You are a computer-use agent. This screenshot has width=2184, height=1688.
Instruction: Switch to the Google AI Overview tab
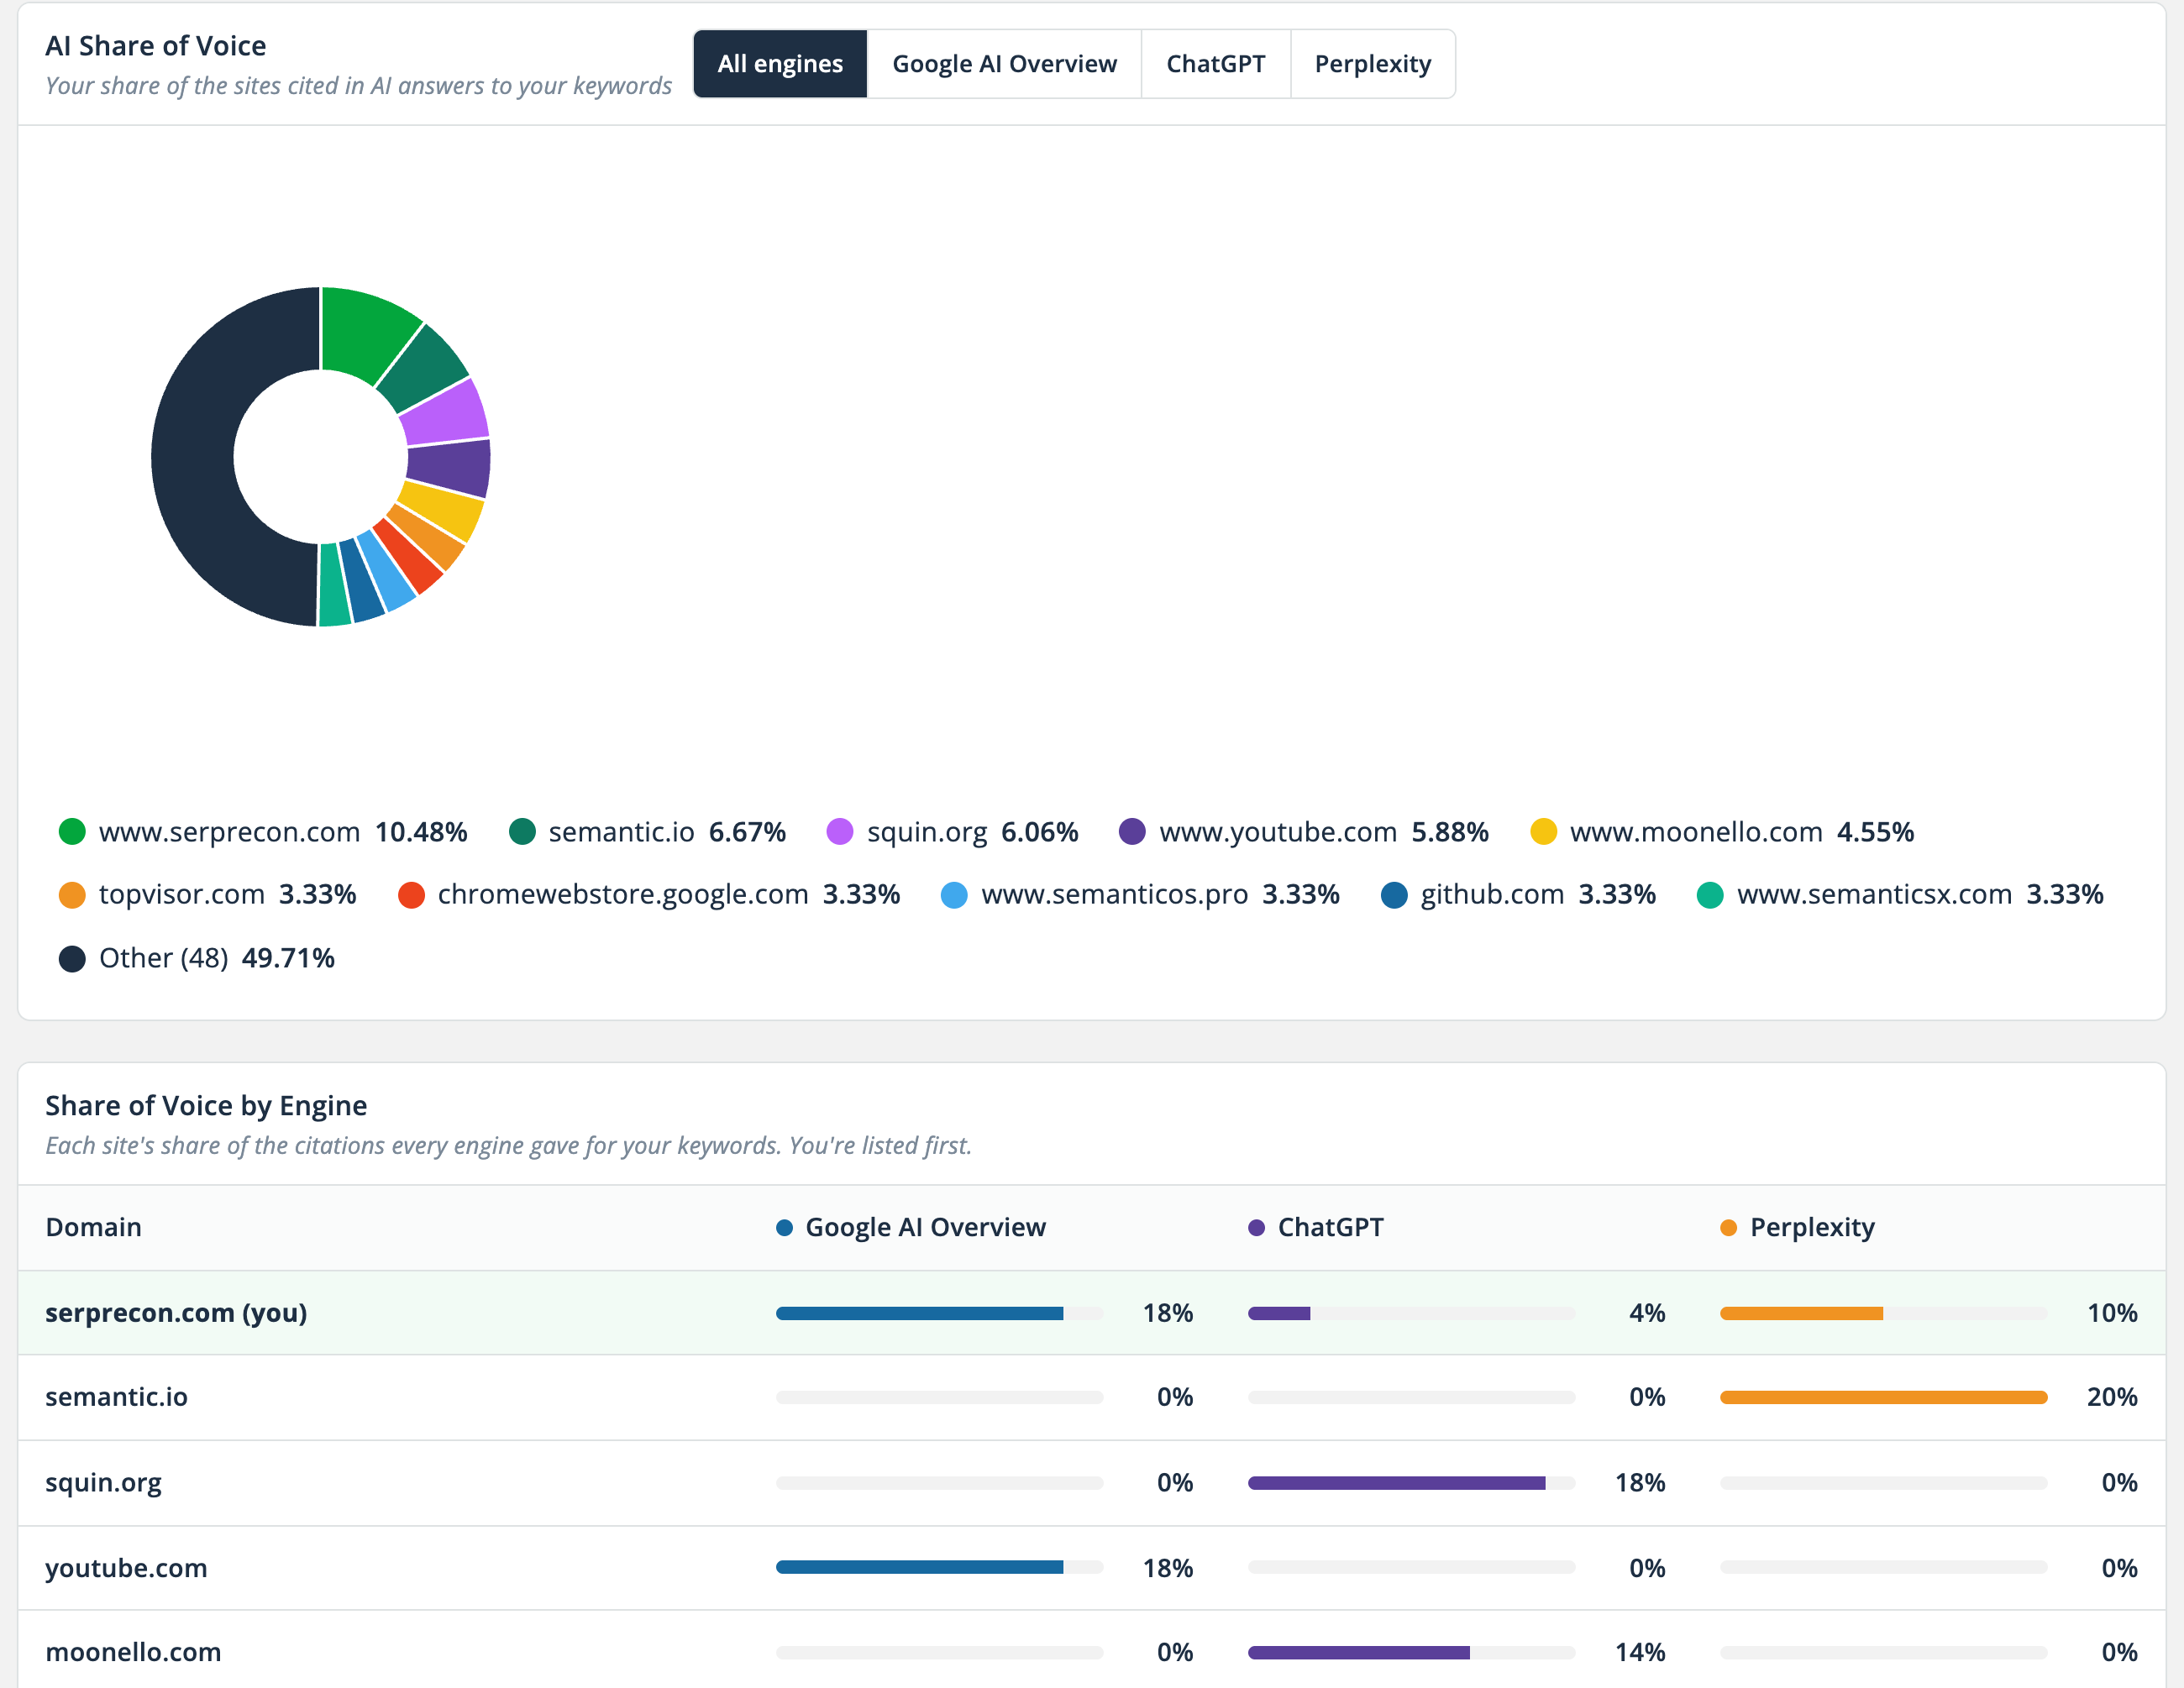click(1004, 64)
